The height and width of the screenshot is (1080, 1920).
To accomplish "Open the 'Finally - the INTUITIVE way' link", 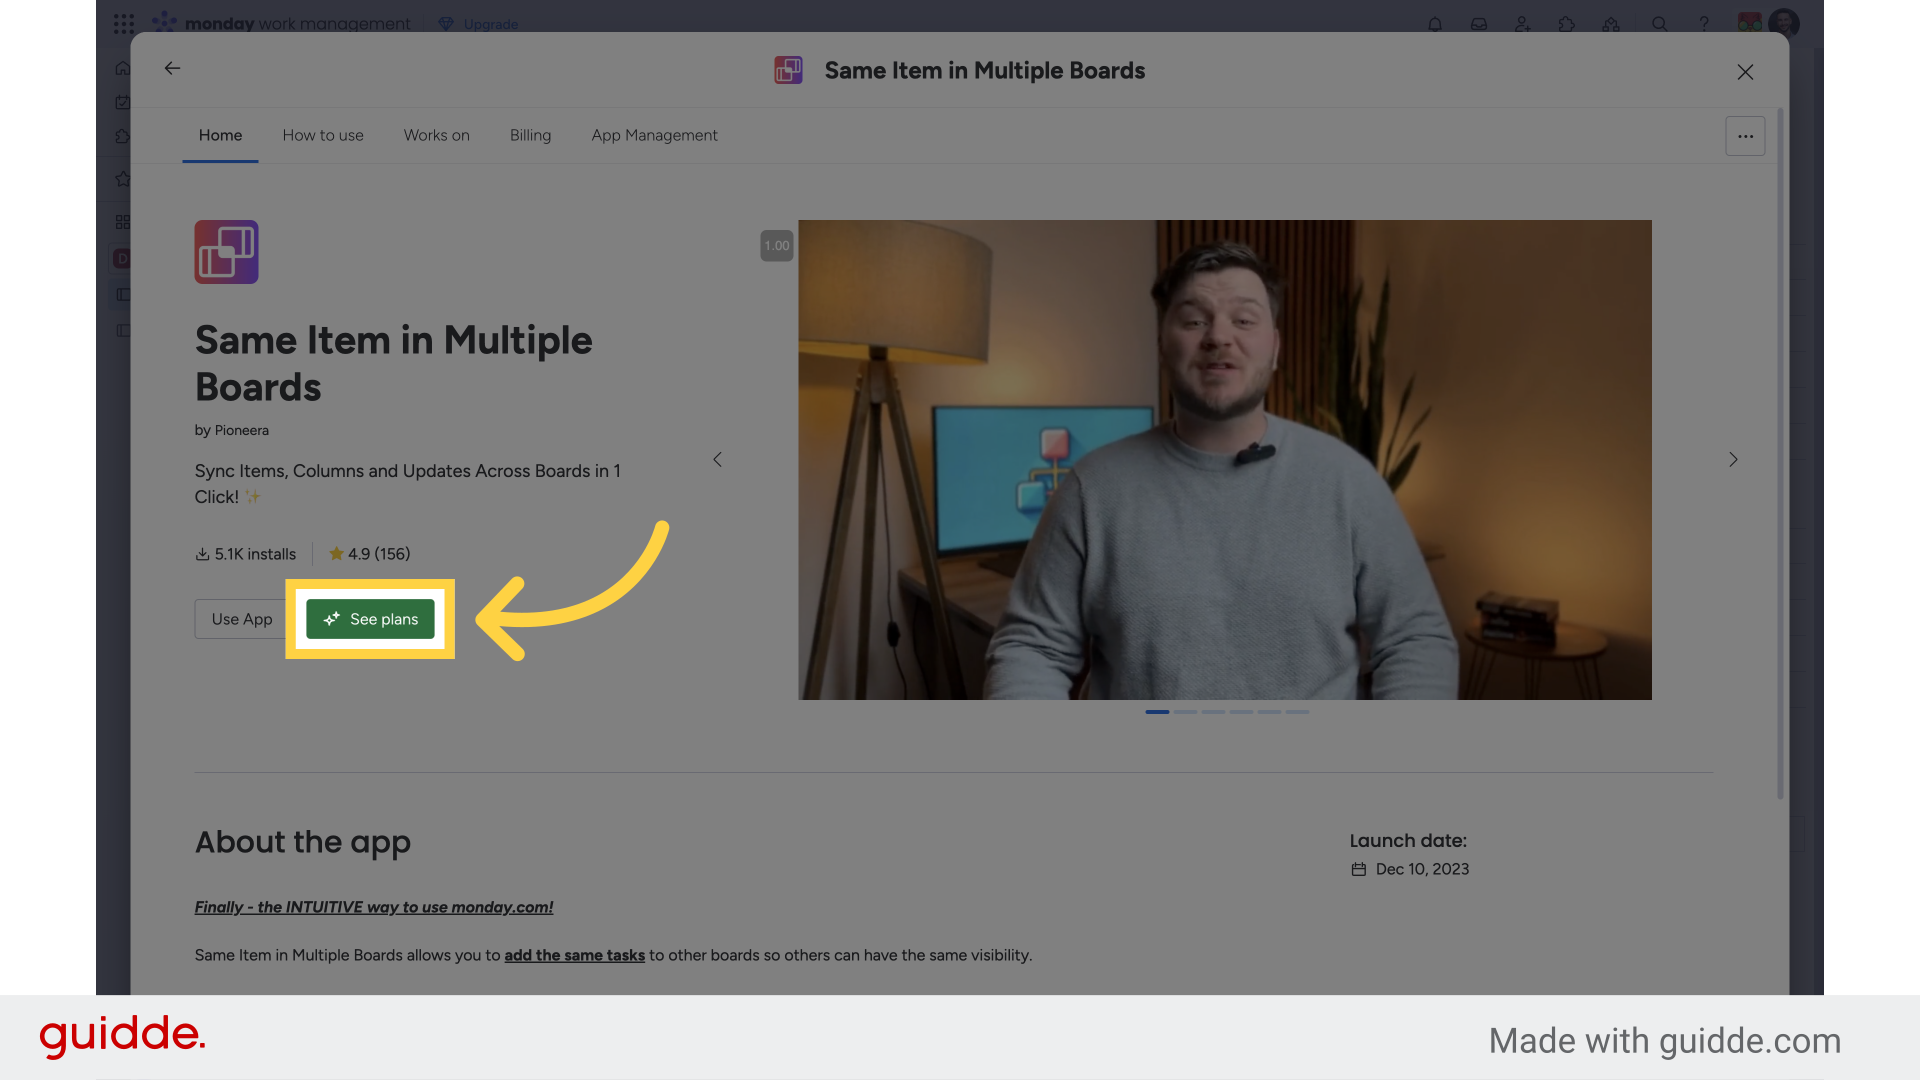I will point(374,907).
